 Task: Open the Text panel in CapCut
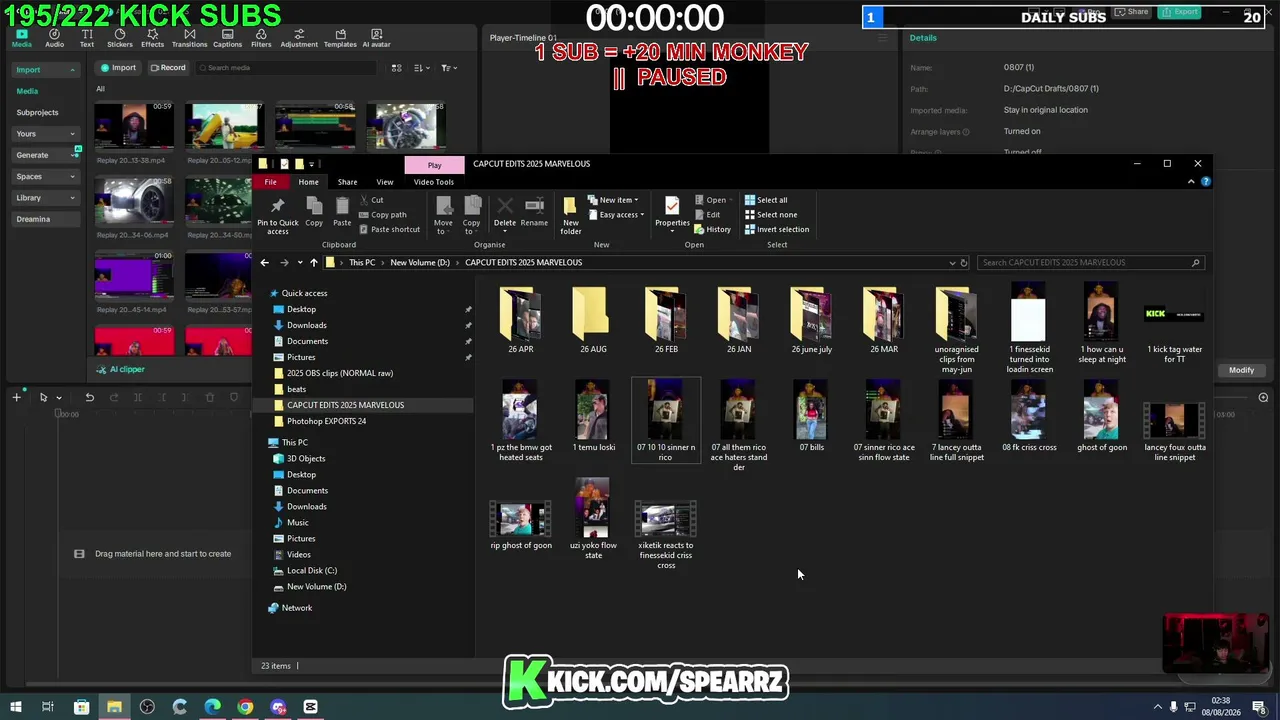[87, 38]
